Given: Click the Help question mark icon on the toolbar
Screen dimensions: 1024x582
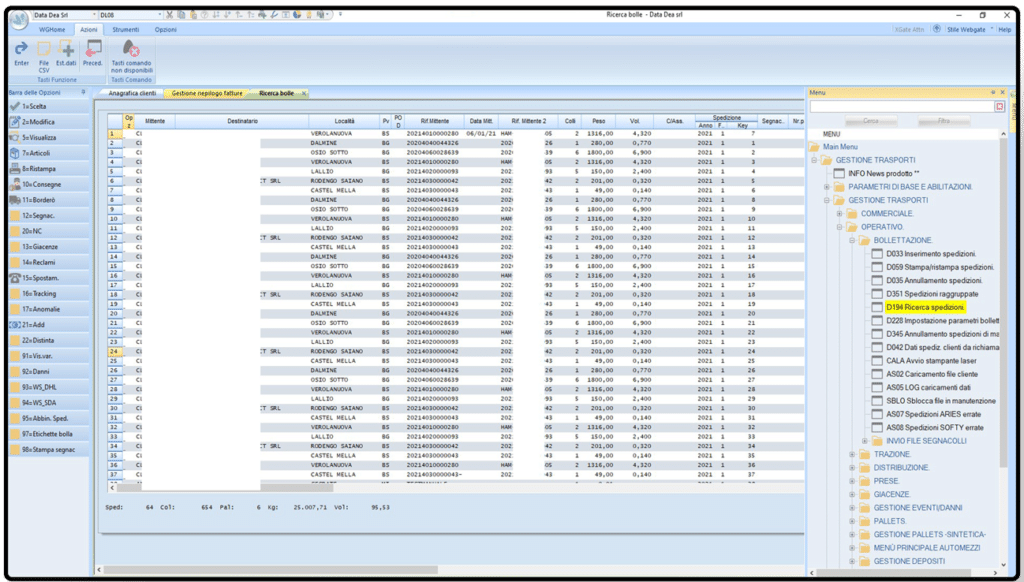Looking at the screenshot, I should 204,14.
